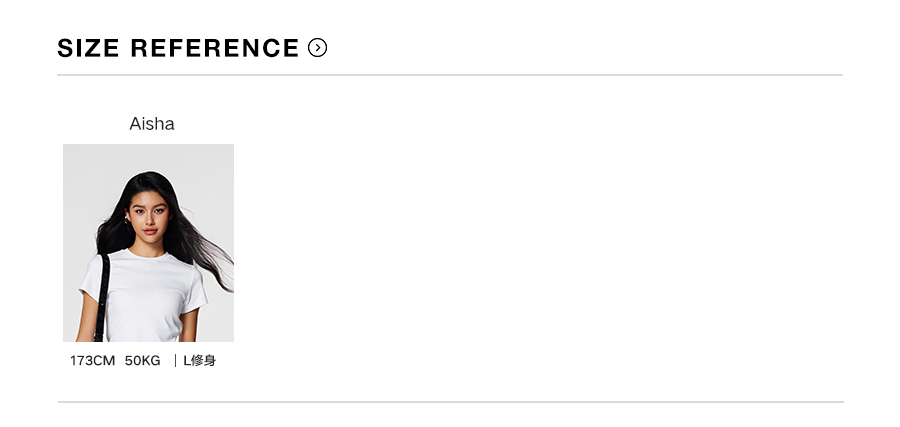This screenshot has height=427, width=900.
Task: Select the model name Aisha
Action: pyautogui.click(x=152, y=124)
